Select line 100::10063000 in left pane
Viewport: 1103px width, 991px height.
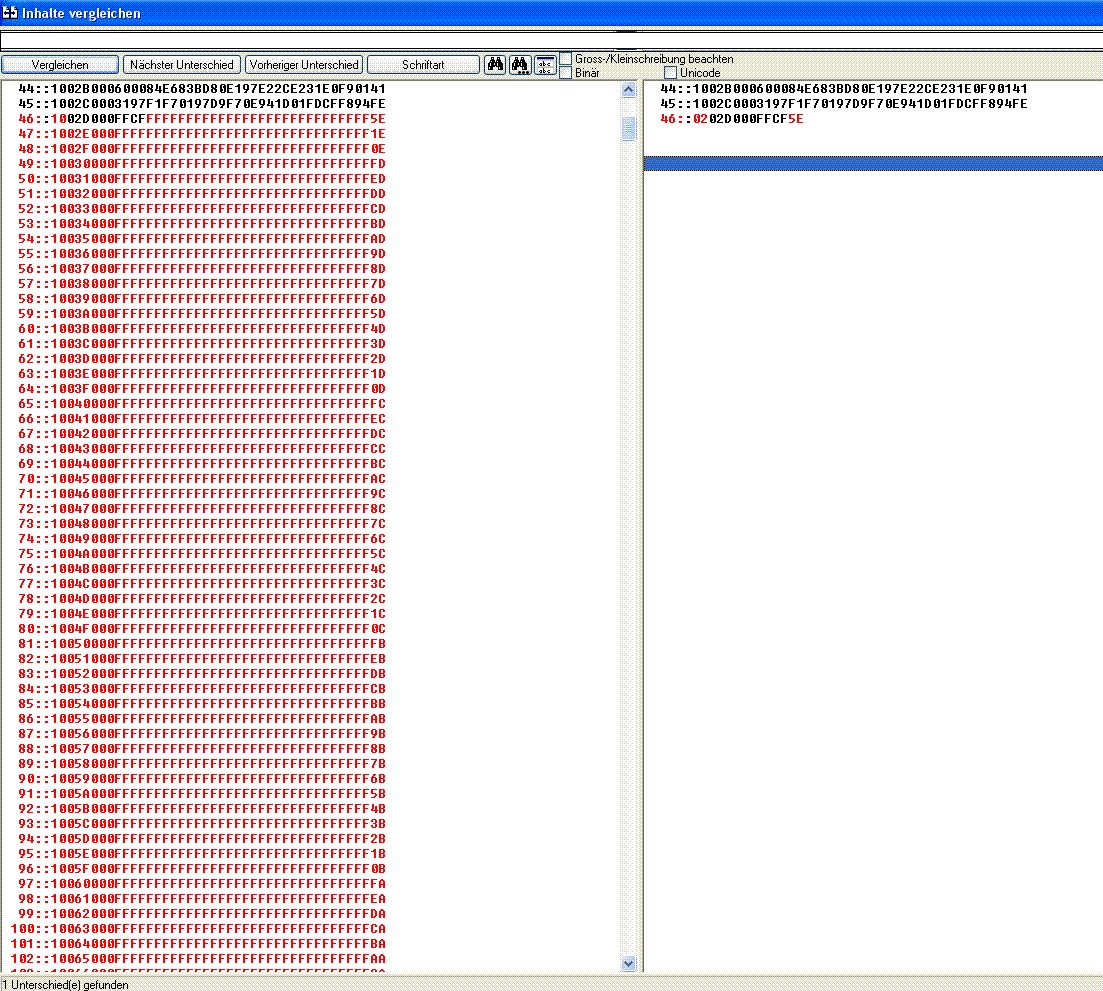198,928
